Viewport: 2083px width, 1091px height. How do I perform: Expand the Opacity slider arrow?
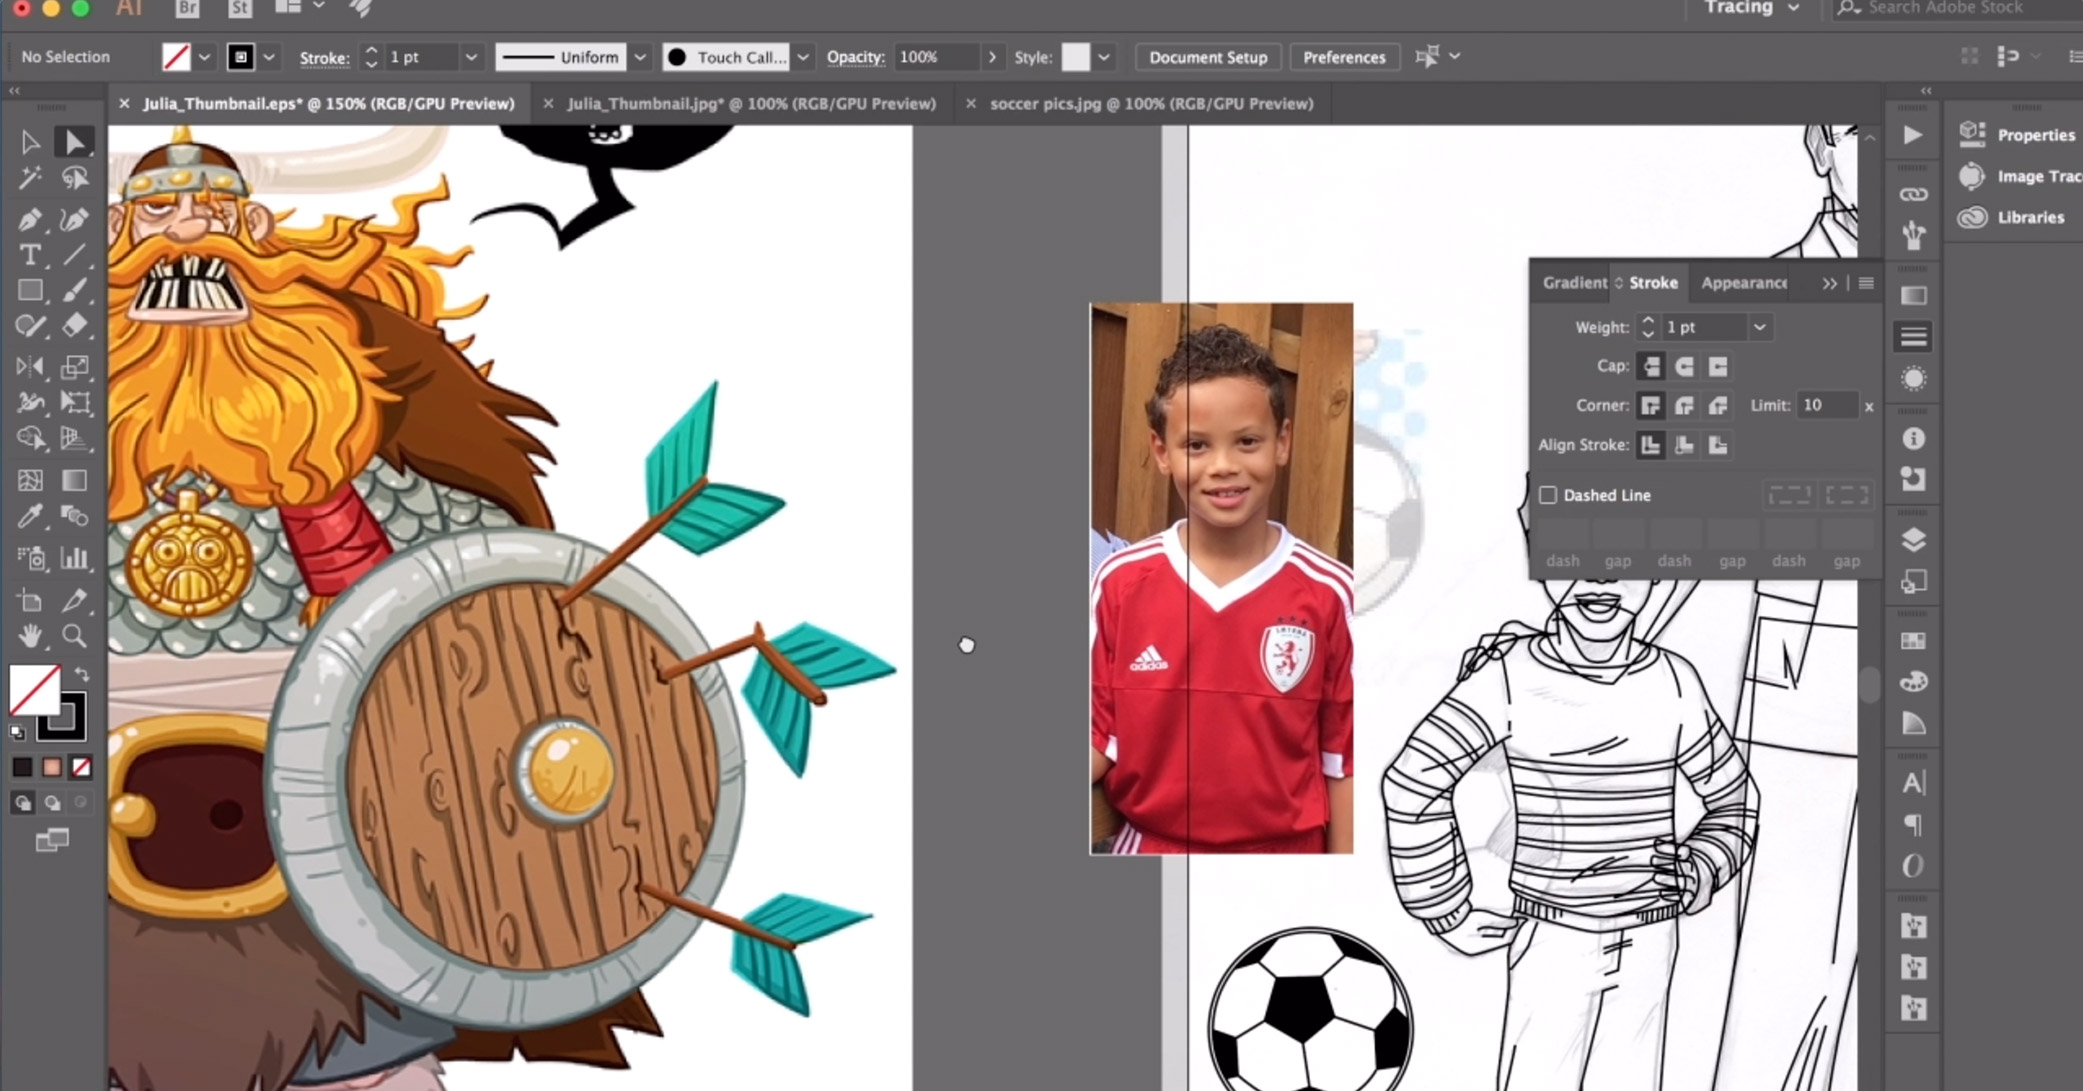(x=992, y=57)
